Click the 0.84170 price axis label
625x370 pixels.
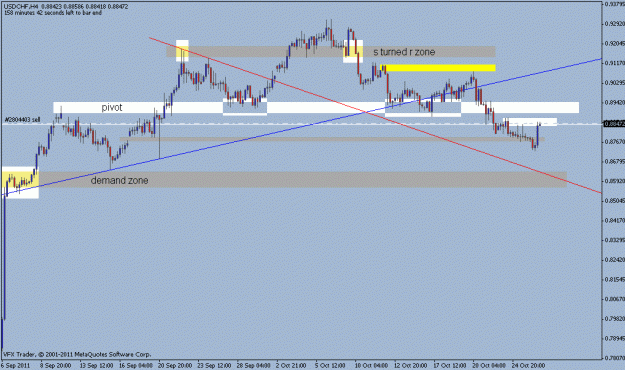(x=615, y=220)
